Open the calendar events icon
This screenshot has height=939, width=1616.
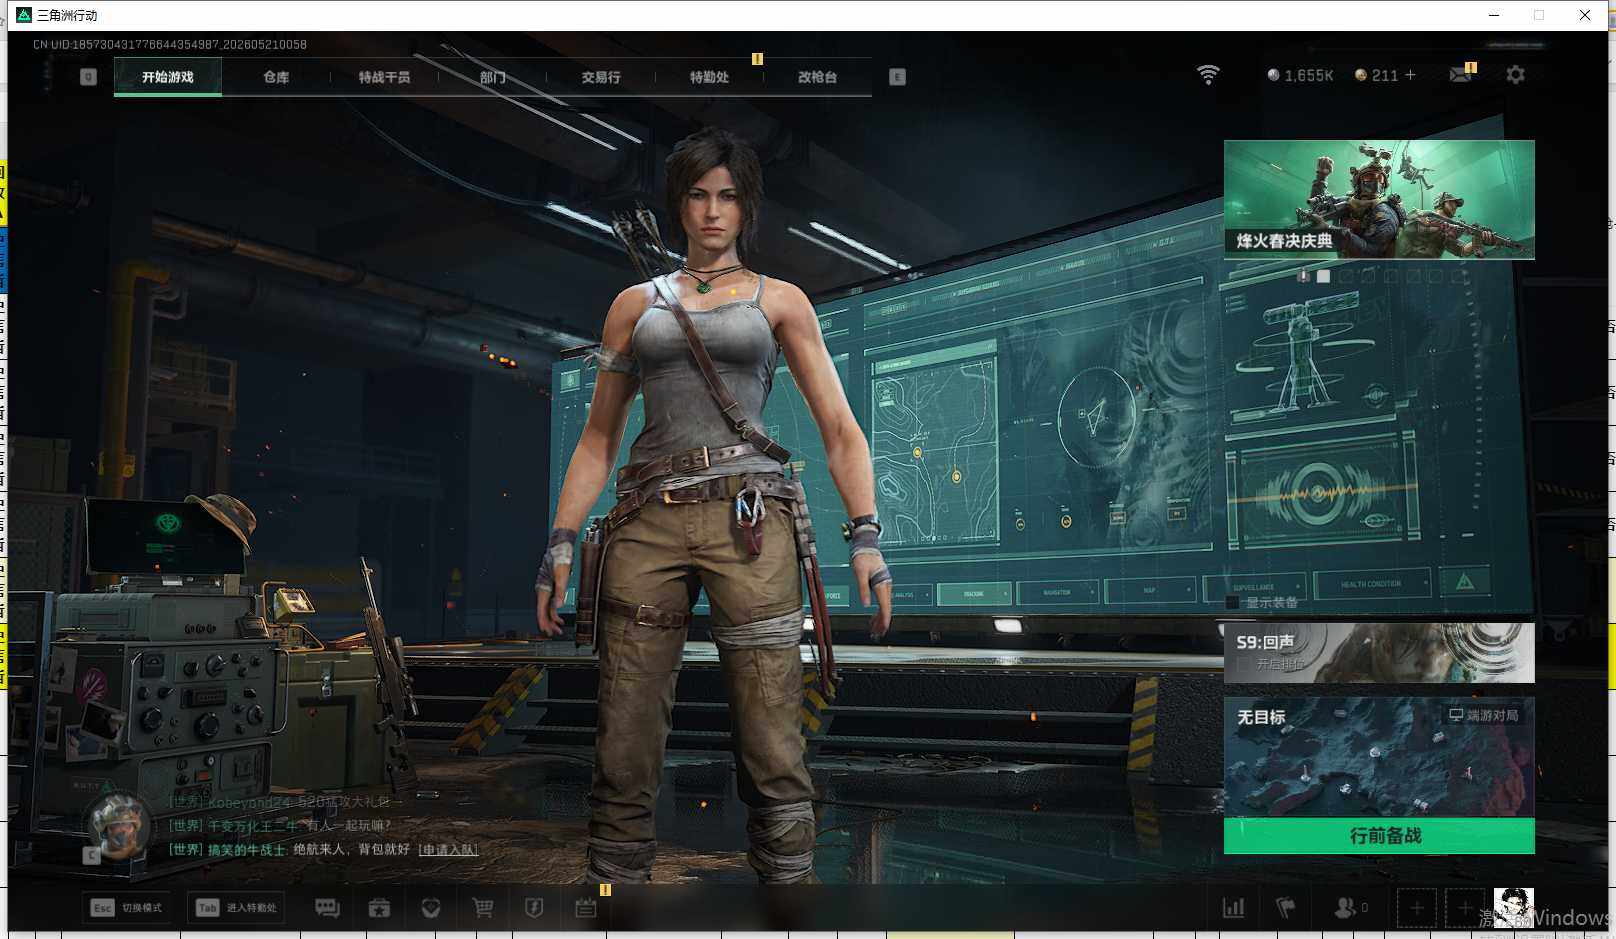(586, 908)
